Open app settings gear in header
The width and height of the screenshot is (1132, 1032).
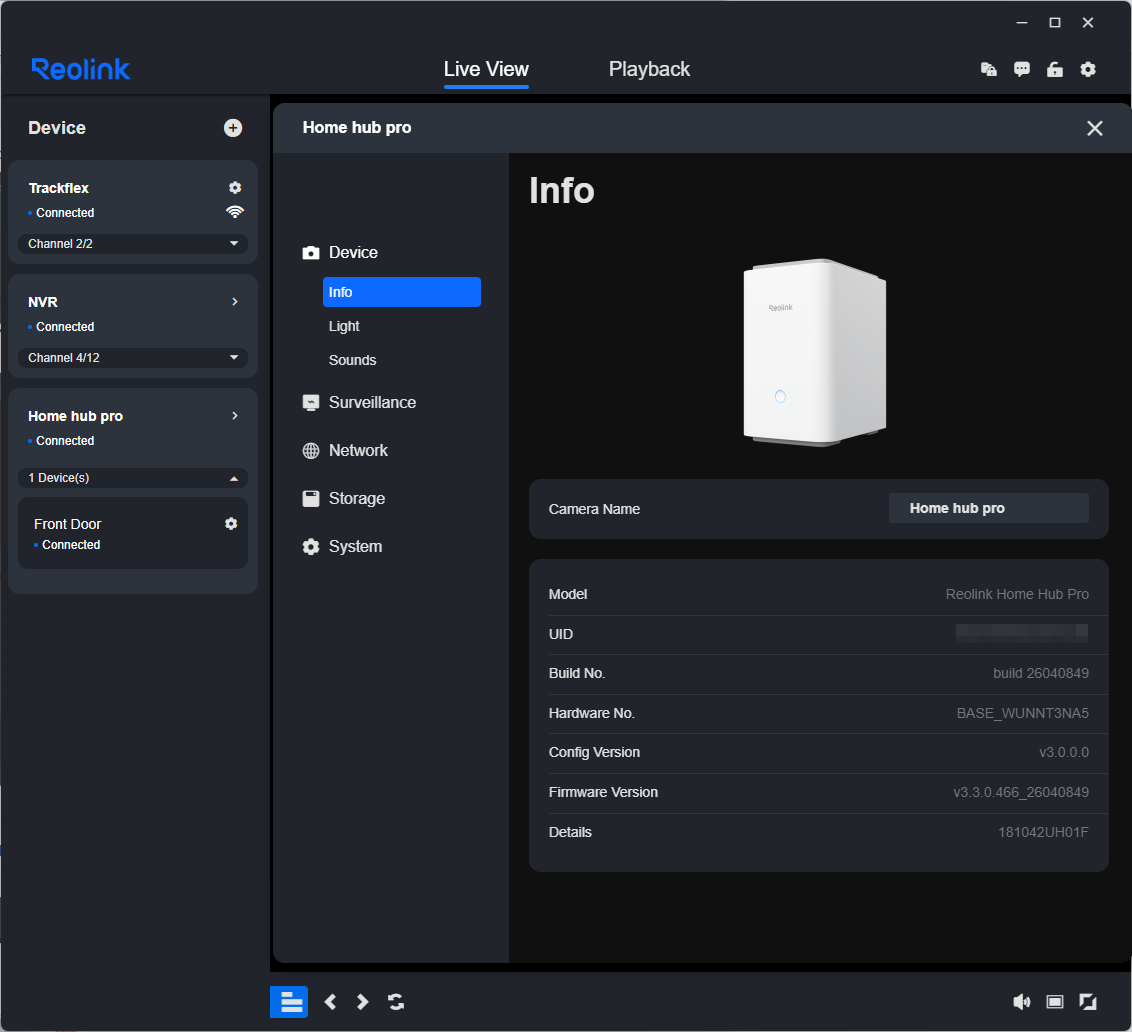[1088, 69]
